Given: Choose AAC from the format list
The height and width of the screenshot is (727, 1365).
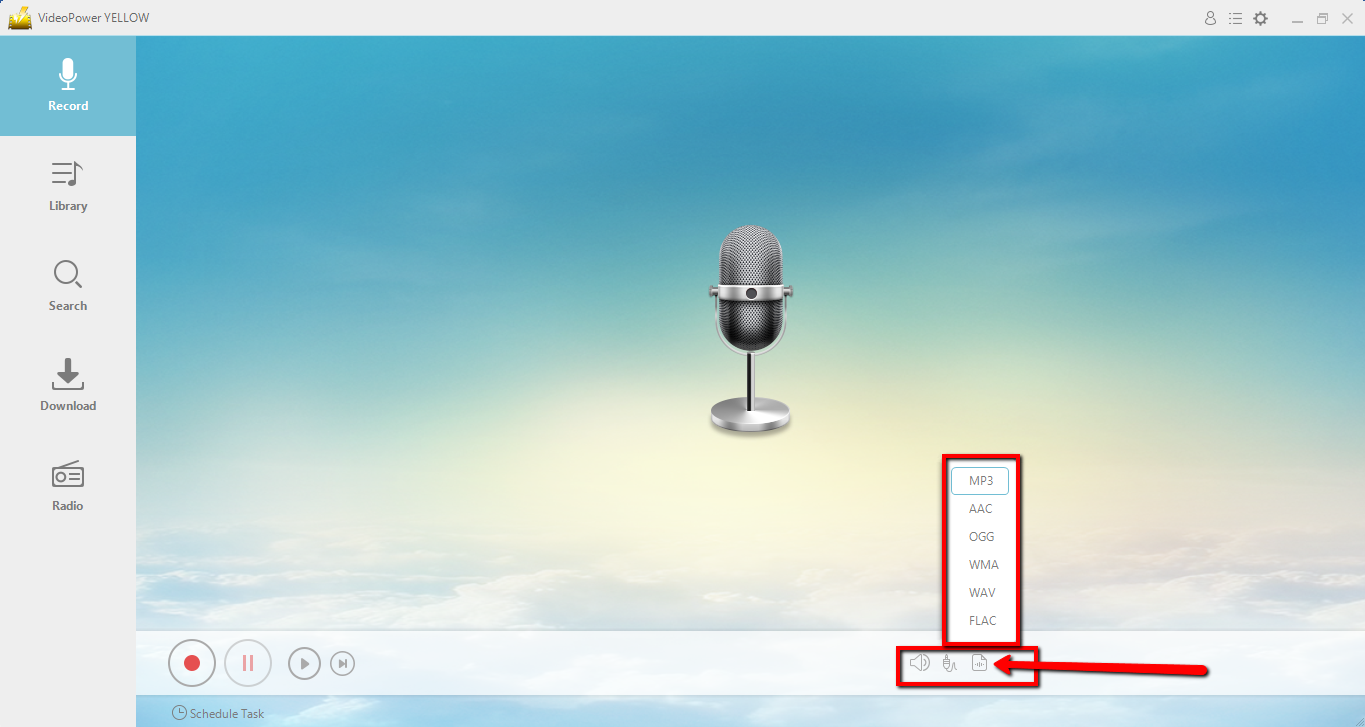Looking at the screenshot, I should pyautogui.click(x=980, y=508).
